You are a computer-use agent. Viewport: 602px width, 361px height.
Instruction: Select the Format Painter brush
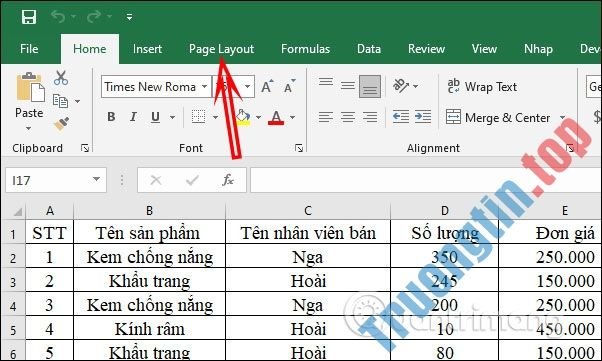pos(61,124)
